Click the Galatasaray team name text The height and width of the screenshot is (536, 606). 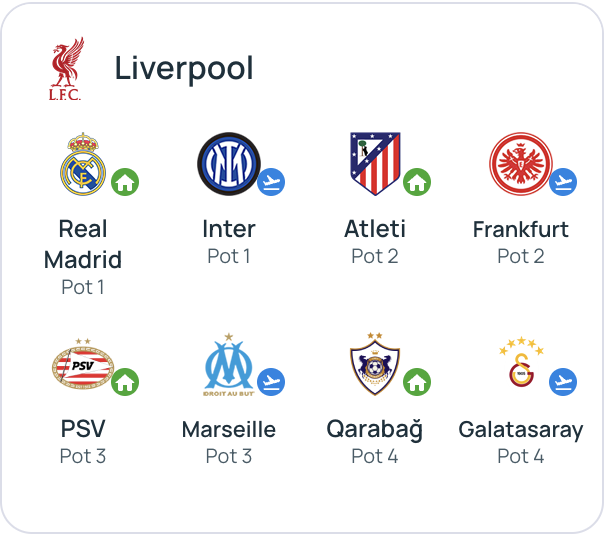(520, 430)
